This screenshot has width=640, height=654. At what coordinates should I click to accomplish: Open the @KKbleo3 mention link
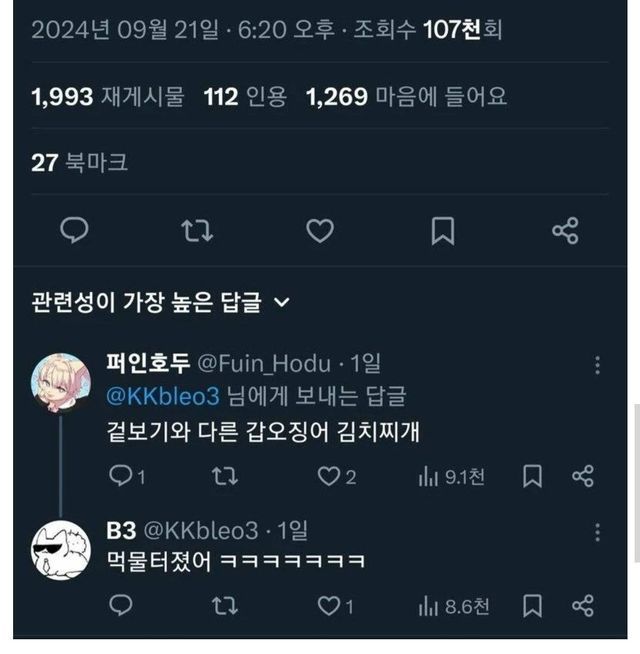click(x=162, y=397)
